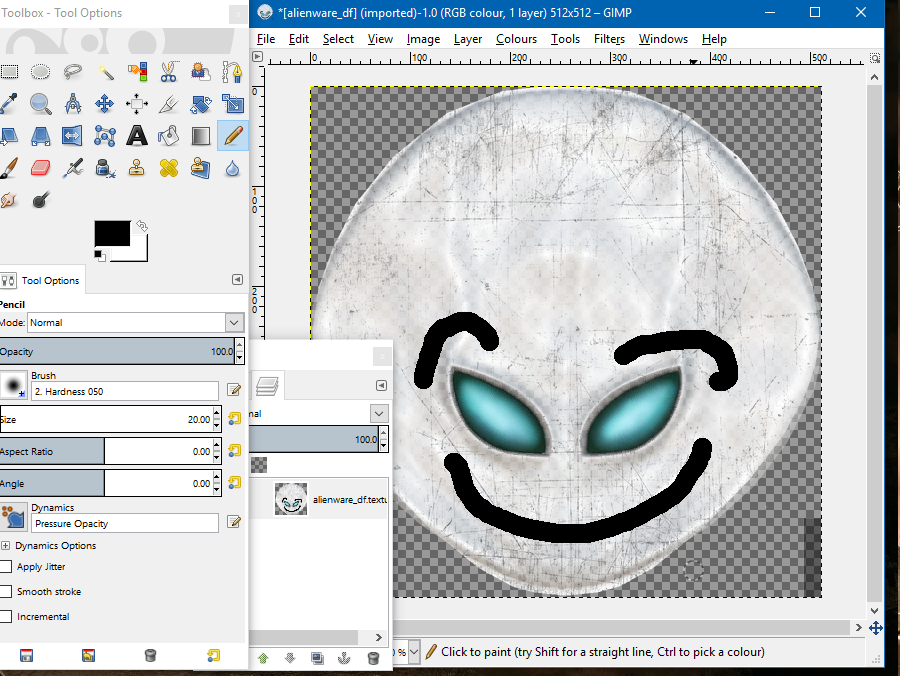This screenshot has width=900, height=676.
Task: Select the Scissors Select tool
Action: pos(169,72)
